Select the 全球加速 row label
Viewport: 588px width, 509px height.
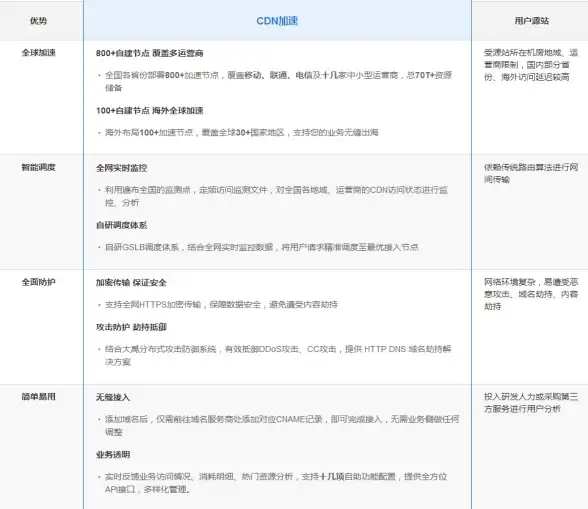39,53
